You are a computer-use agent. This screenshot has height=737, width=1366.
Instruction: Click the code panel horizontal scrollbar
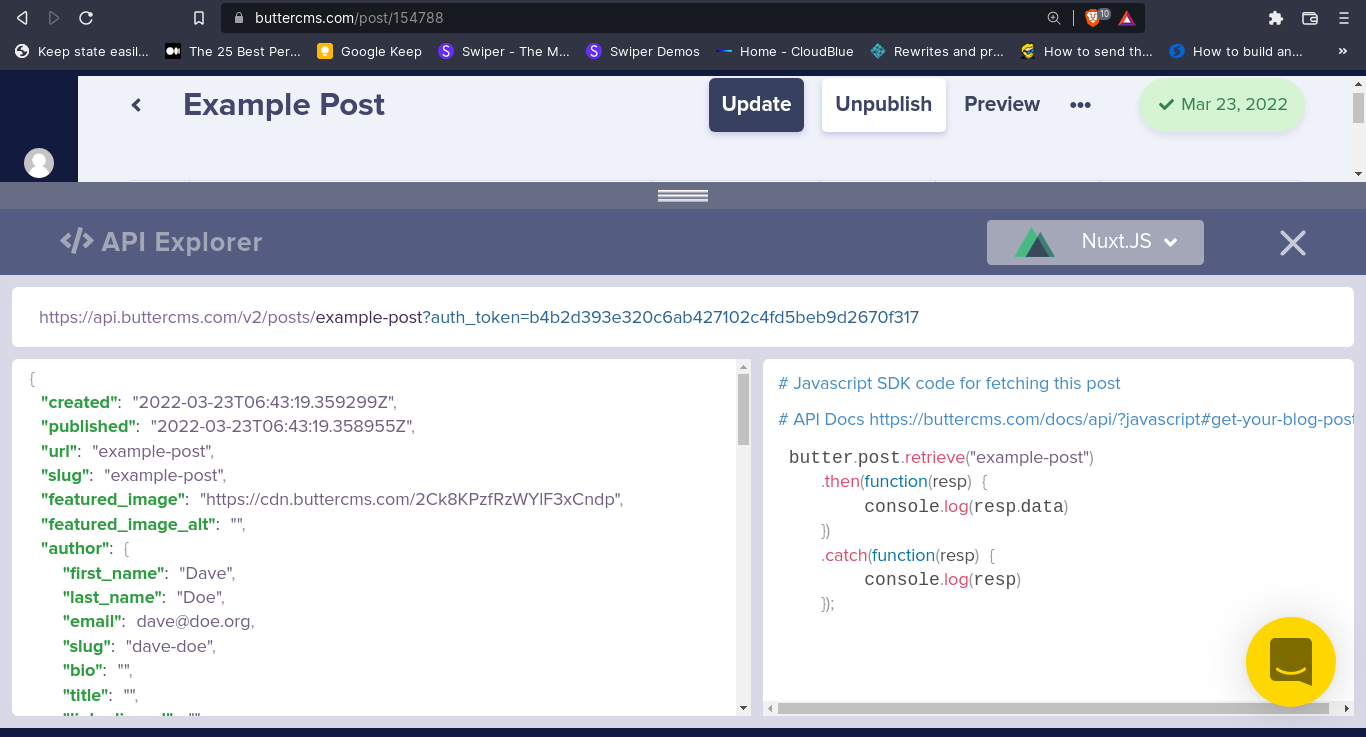pos(1052,708)
